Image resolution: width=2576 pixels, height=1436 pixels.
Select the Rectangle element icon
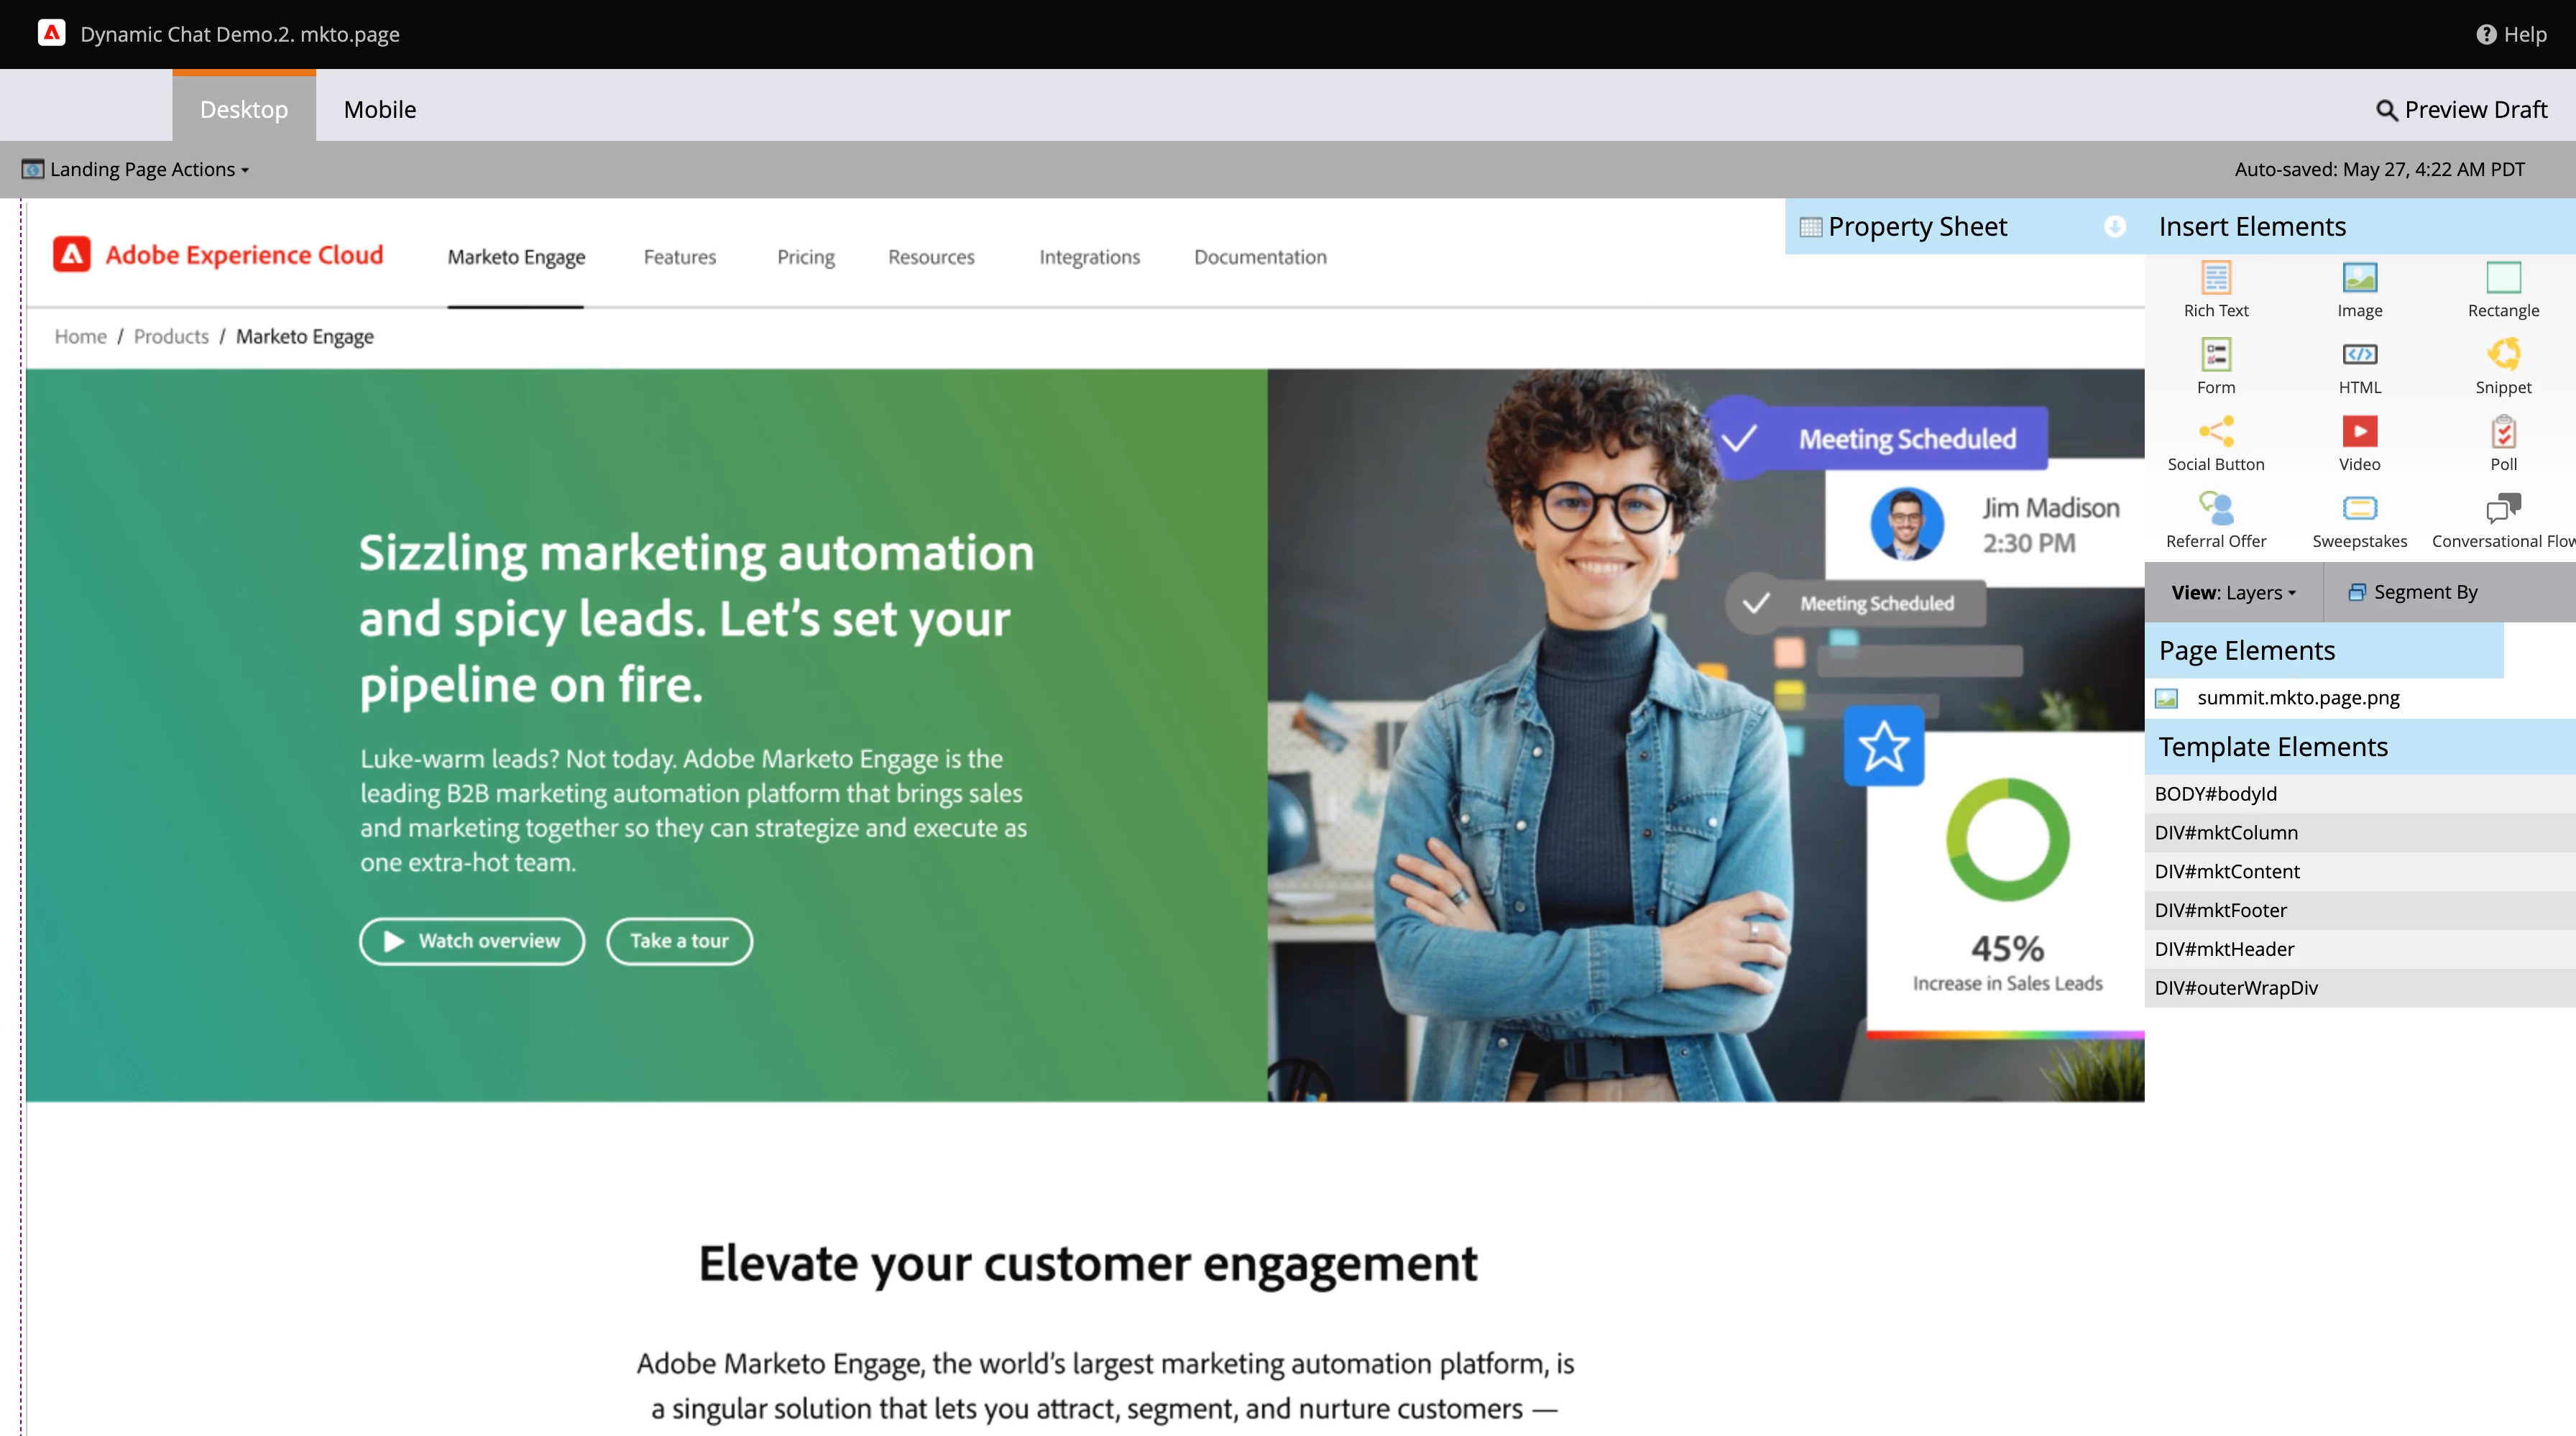[2503, 277]
